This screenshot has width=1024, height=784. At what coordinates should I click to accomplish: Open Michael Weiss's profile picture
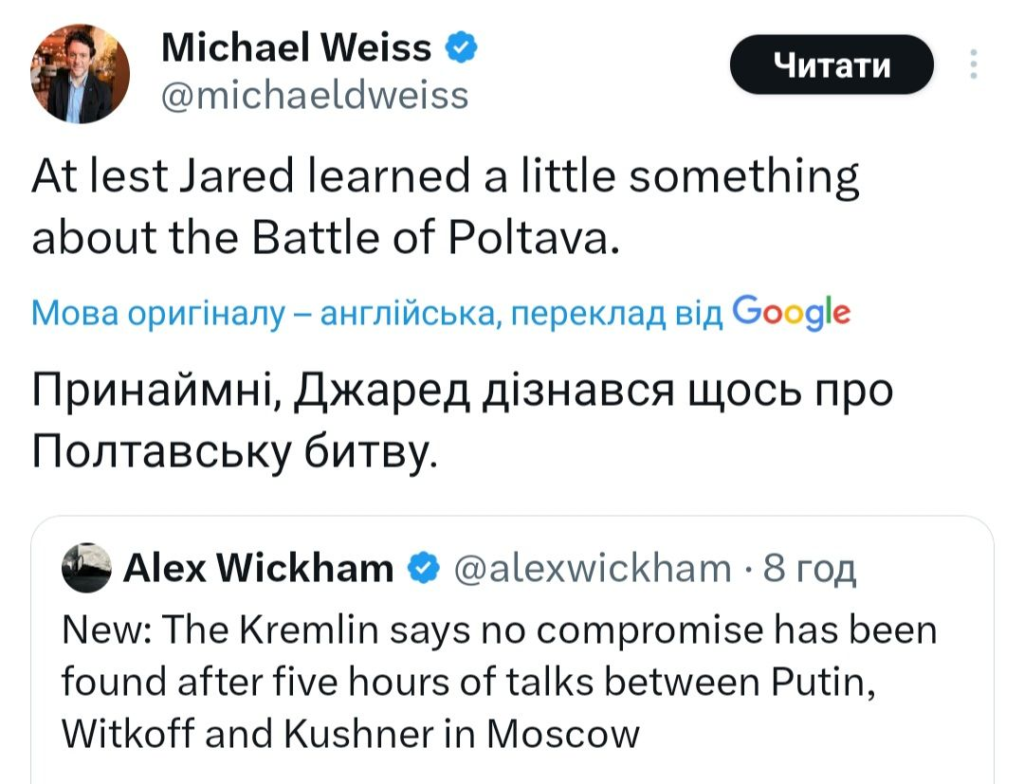[x=81, y=73]
